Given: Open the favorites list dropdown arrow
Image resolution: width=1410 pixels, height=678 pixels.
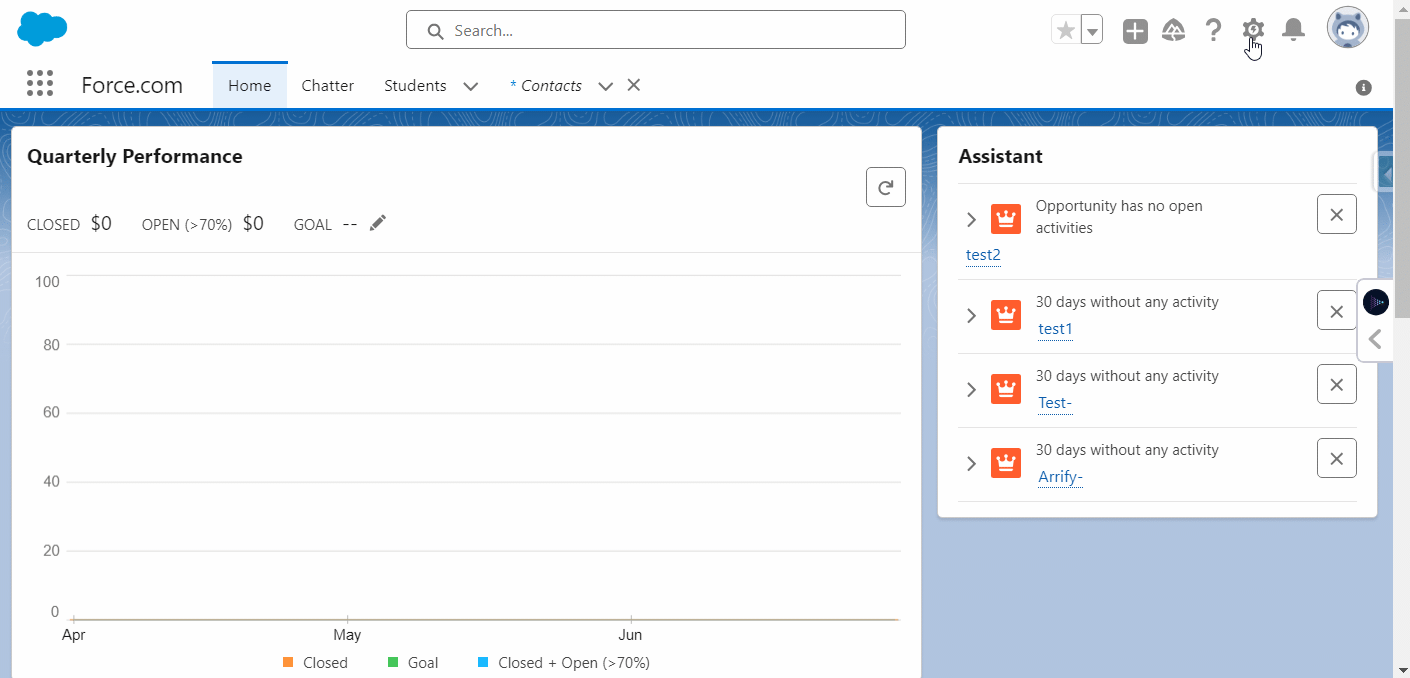Looking at the screenshot, I should click(x=1092, y=31).
